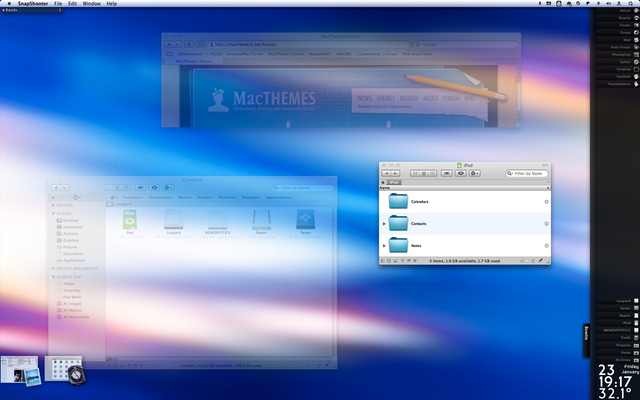This screenshot has height=400, width=640.
Task: Expand the Favorites dropdown in Computer window
Action: [x=133, y=198]
